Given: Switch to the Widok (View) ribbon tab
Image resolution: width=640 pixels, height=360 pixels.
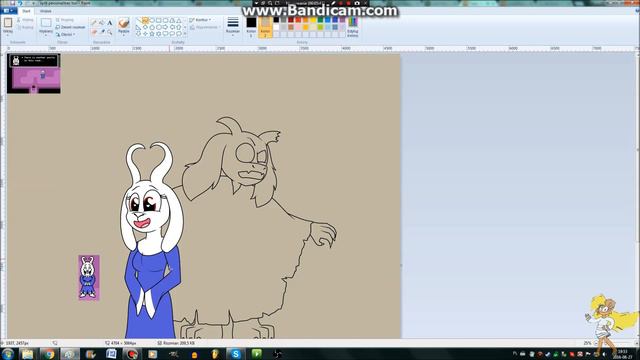Looking at the screenshot, I should [x=46, y=11].
